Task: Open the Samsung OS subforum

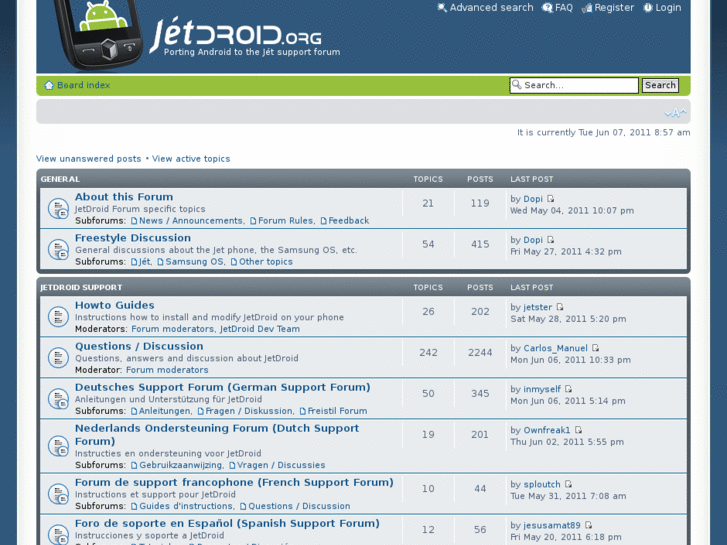Action: pyautogui.click(x=194, y=262)
